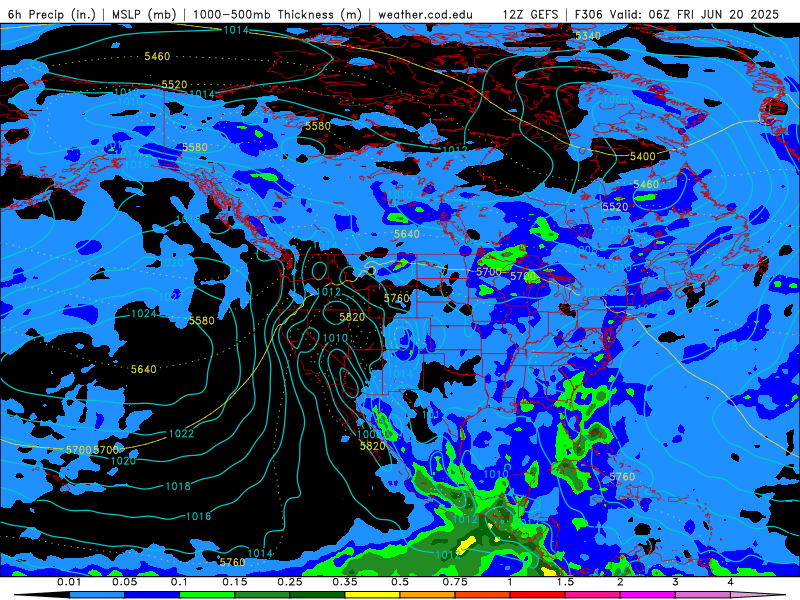
Task: Click the 5760 label at the bottom edge
Action: (233, 562)
